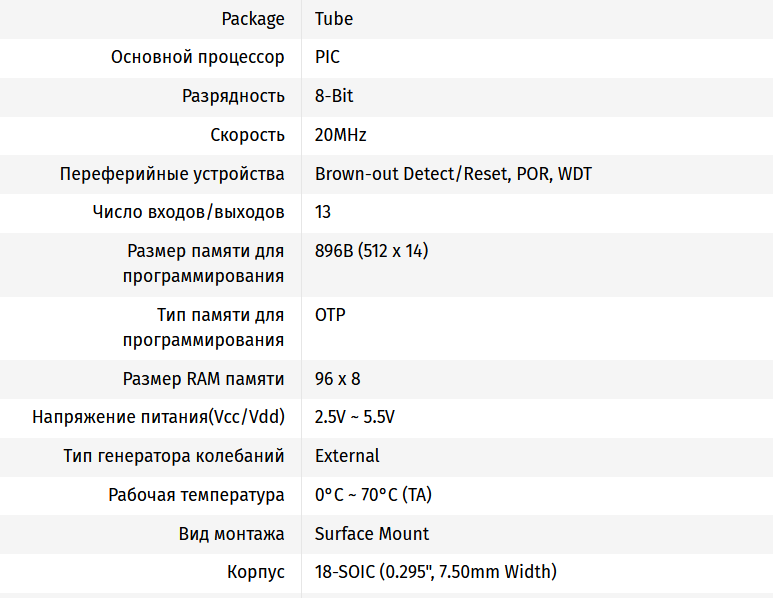Click the 'Число входов/выходов' label

[x=189, y=212]
